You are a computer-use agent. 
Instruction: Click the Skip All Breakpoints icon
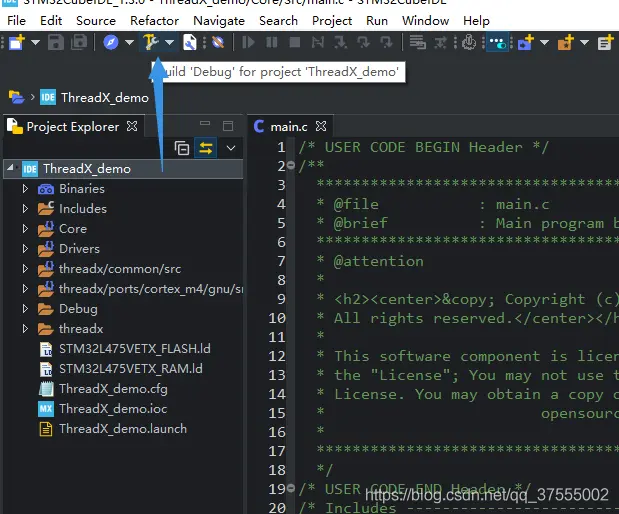pos(218,42)
